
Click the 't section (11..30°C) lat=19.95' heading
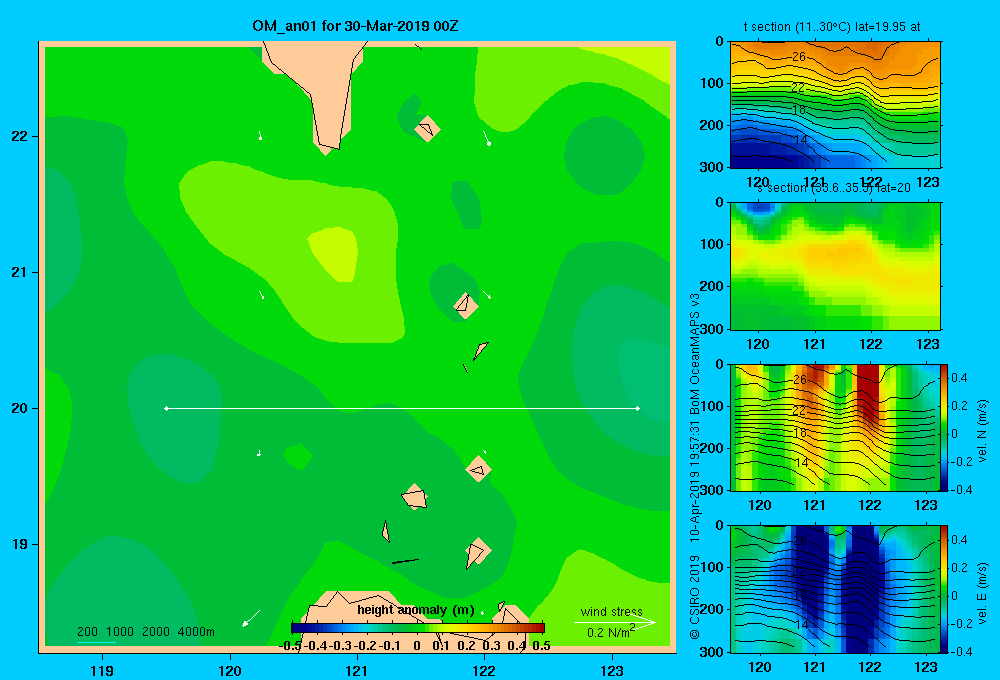[x=832, y=27]
